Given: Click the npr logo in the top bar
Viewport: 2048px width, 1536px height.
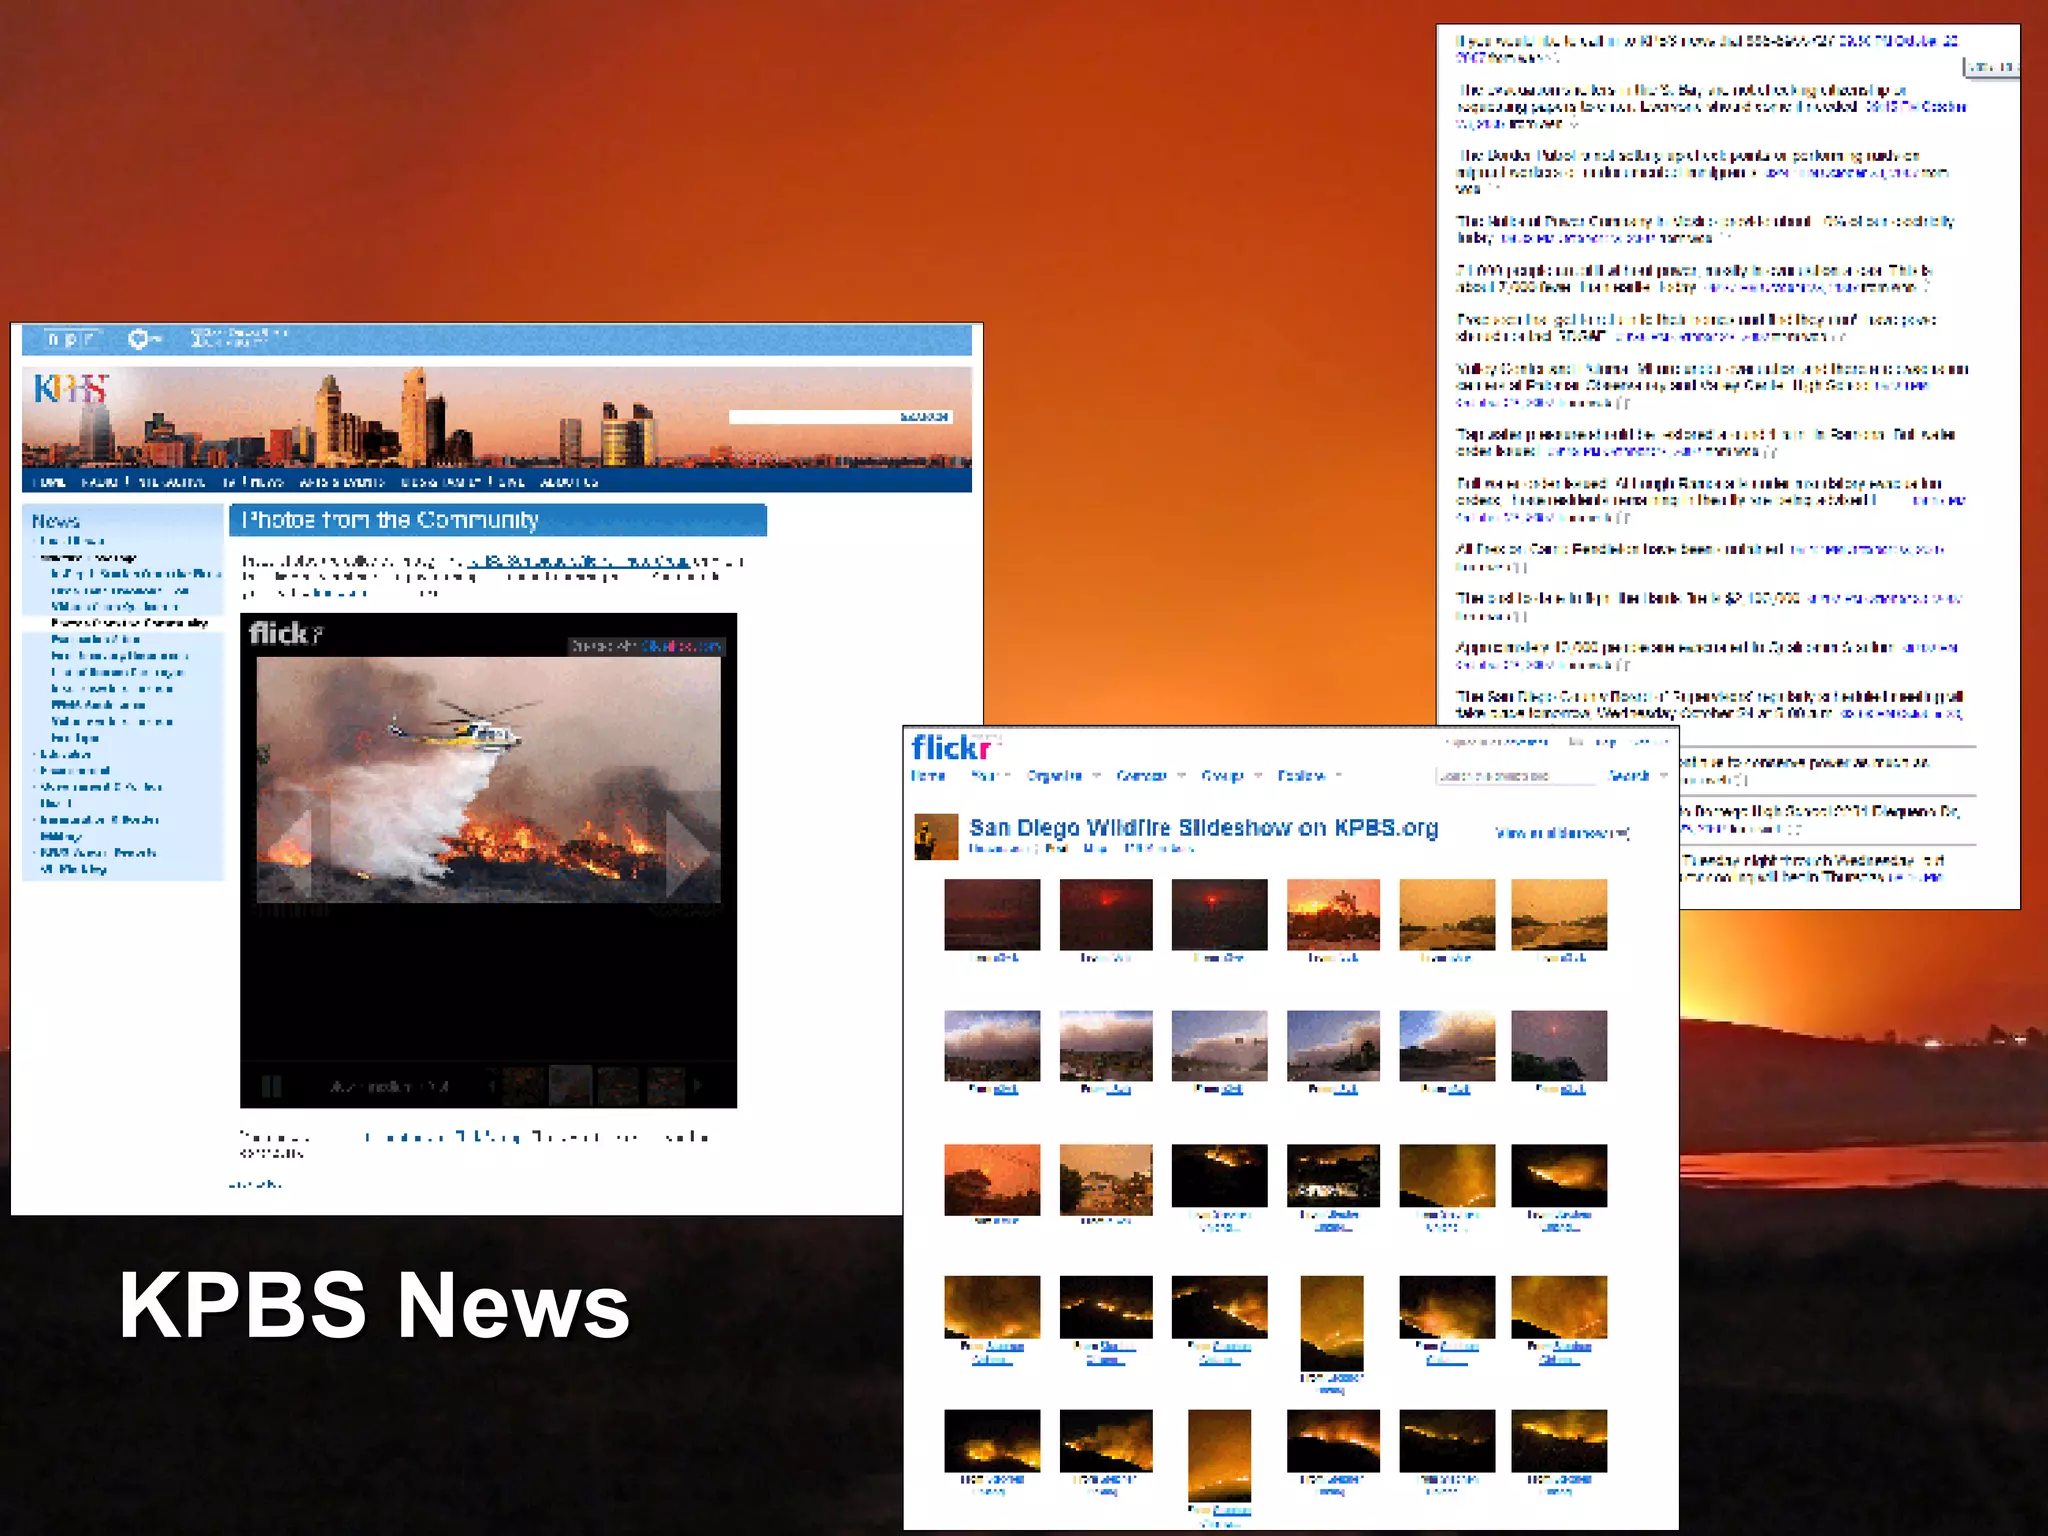Looking at the screenshot, I should coord(72,340).
